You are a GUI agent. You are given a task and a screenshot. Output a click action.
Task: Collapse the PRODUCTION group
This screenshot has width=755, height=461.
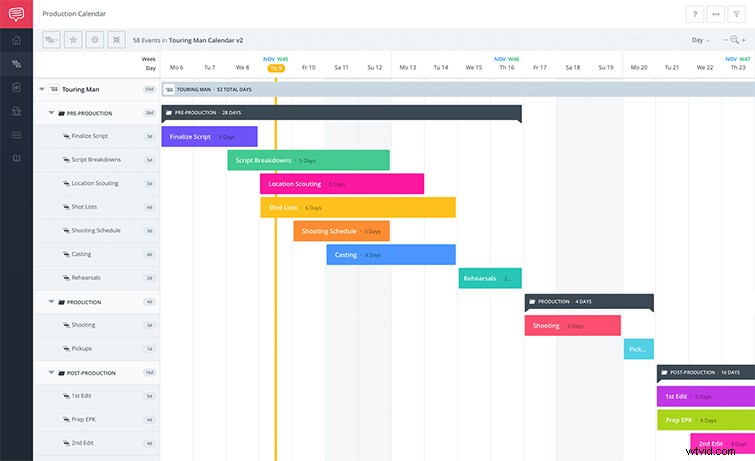pos(51,302)
